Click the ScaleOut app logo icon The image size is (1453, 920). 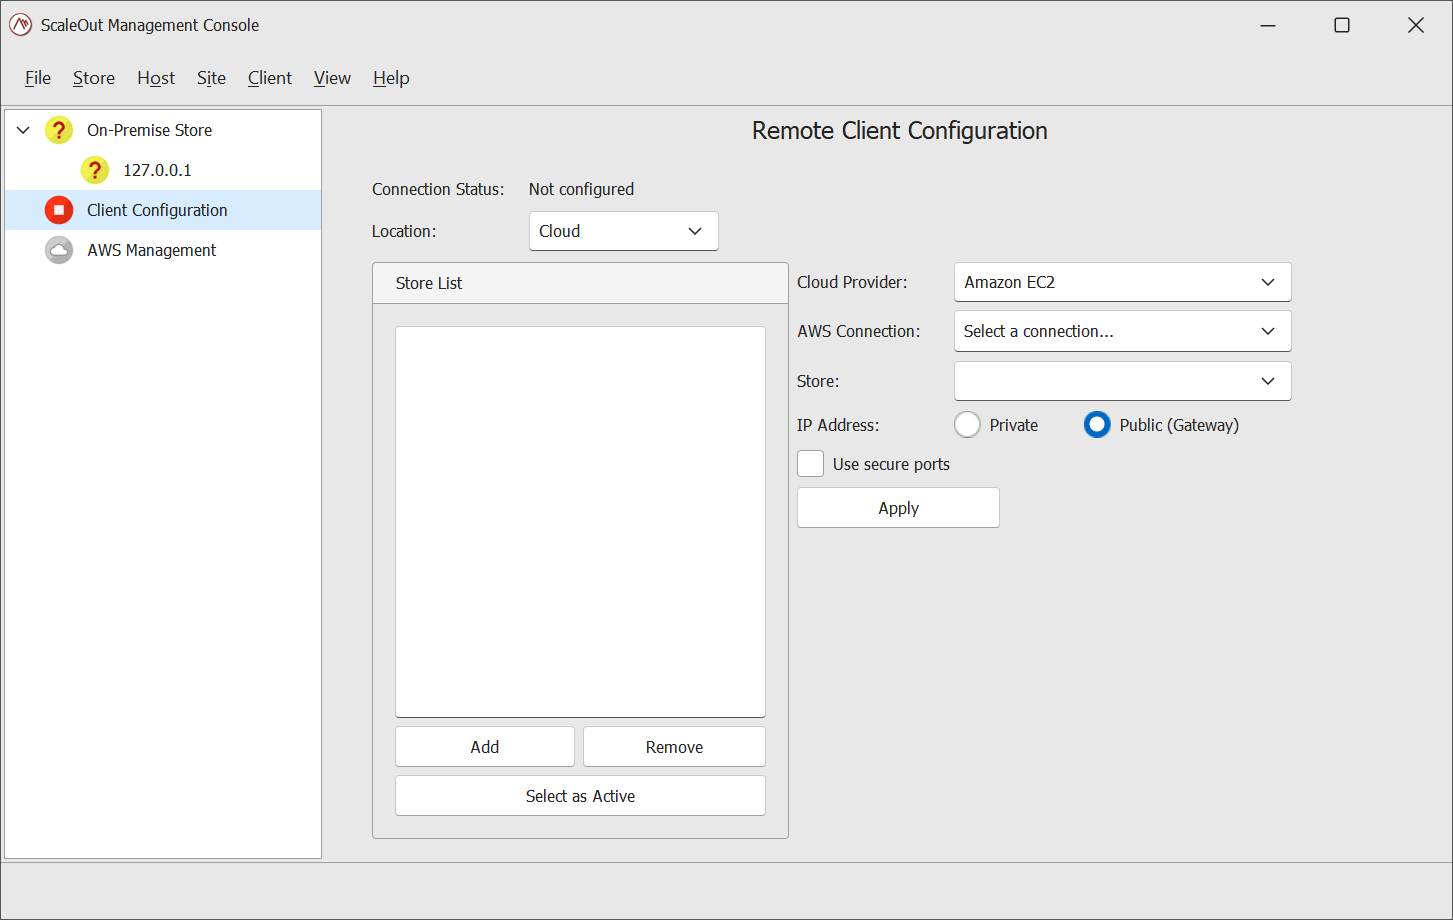tap(20, 25)
